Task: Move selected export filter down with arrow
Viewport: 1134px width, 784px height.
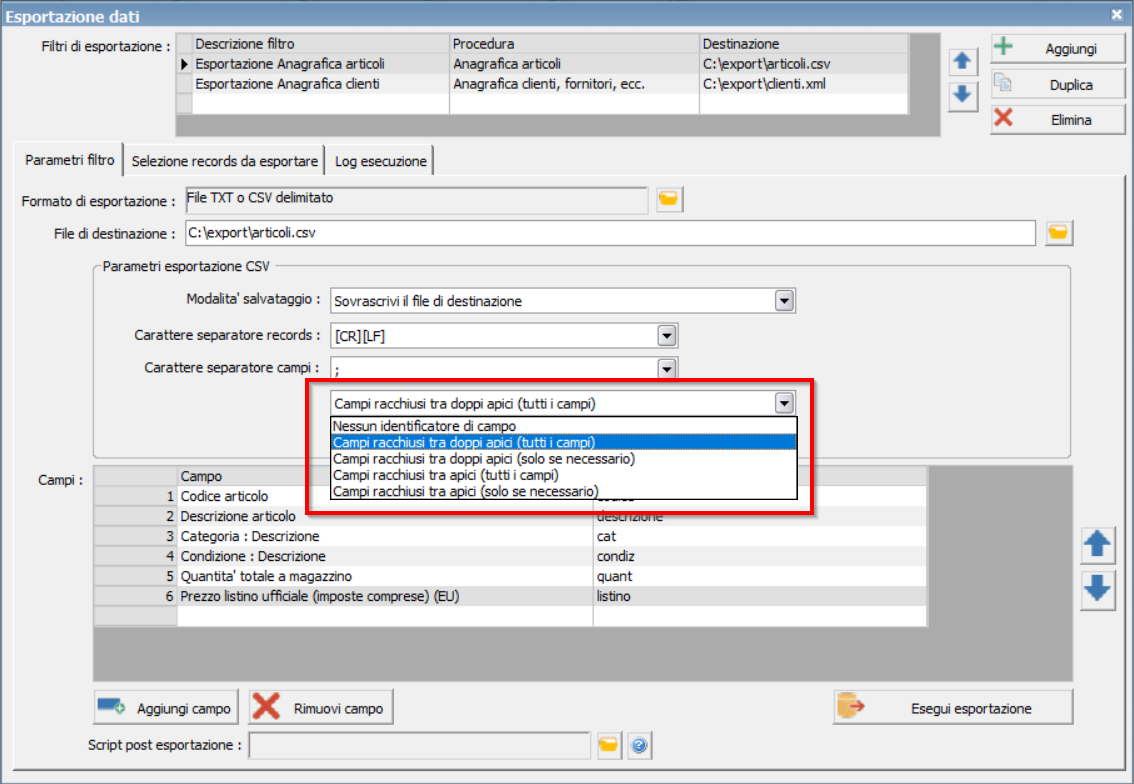Action: (962, 95)
